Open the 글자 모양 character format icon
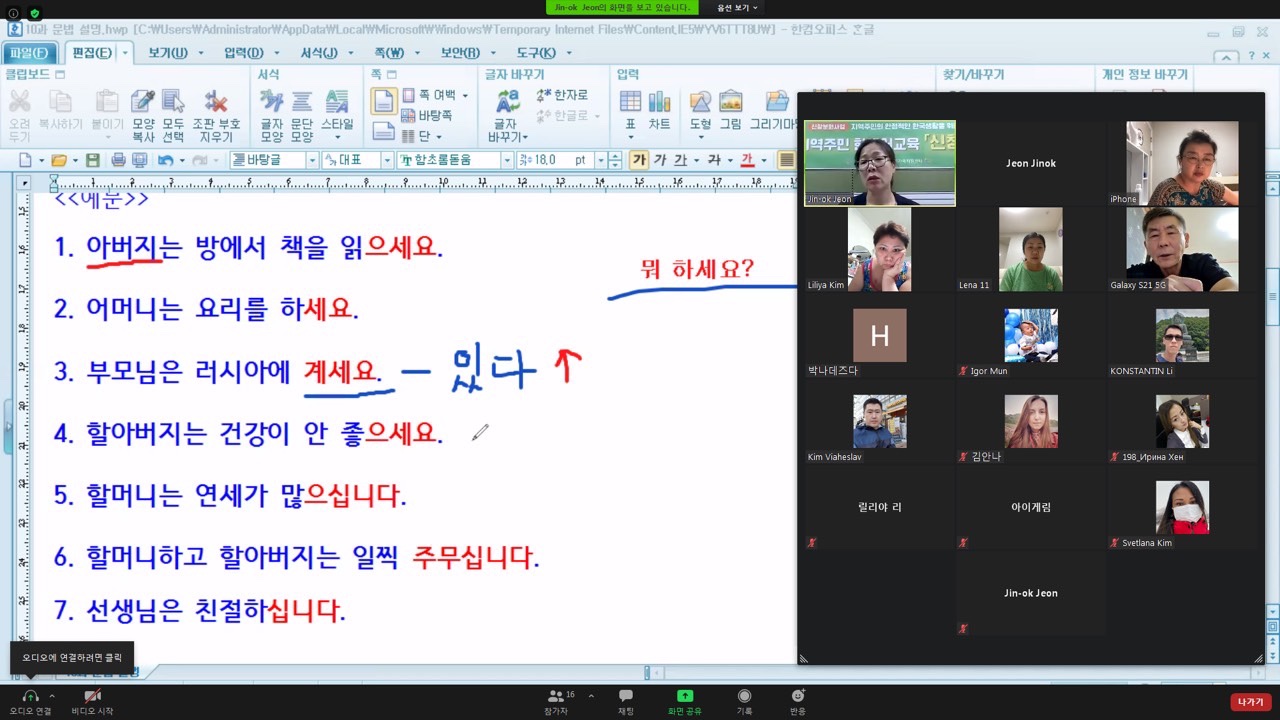Screen dimensions: 1280x720 tap(271, 101)
